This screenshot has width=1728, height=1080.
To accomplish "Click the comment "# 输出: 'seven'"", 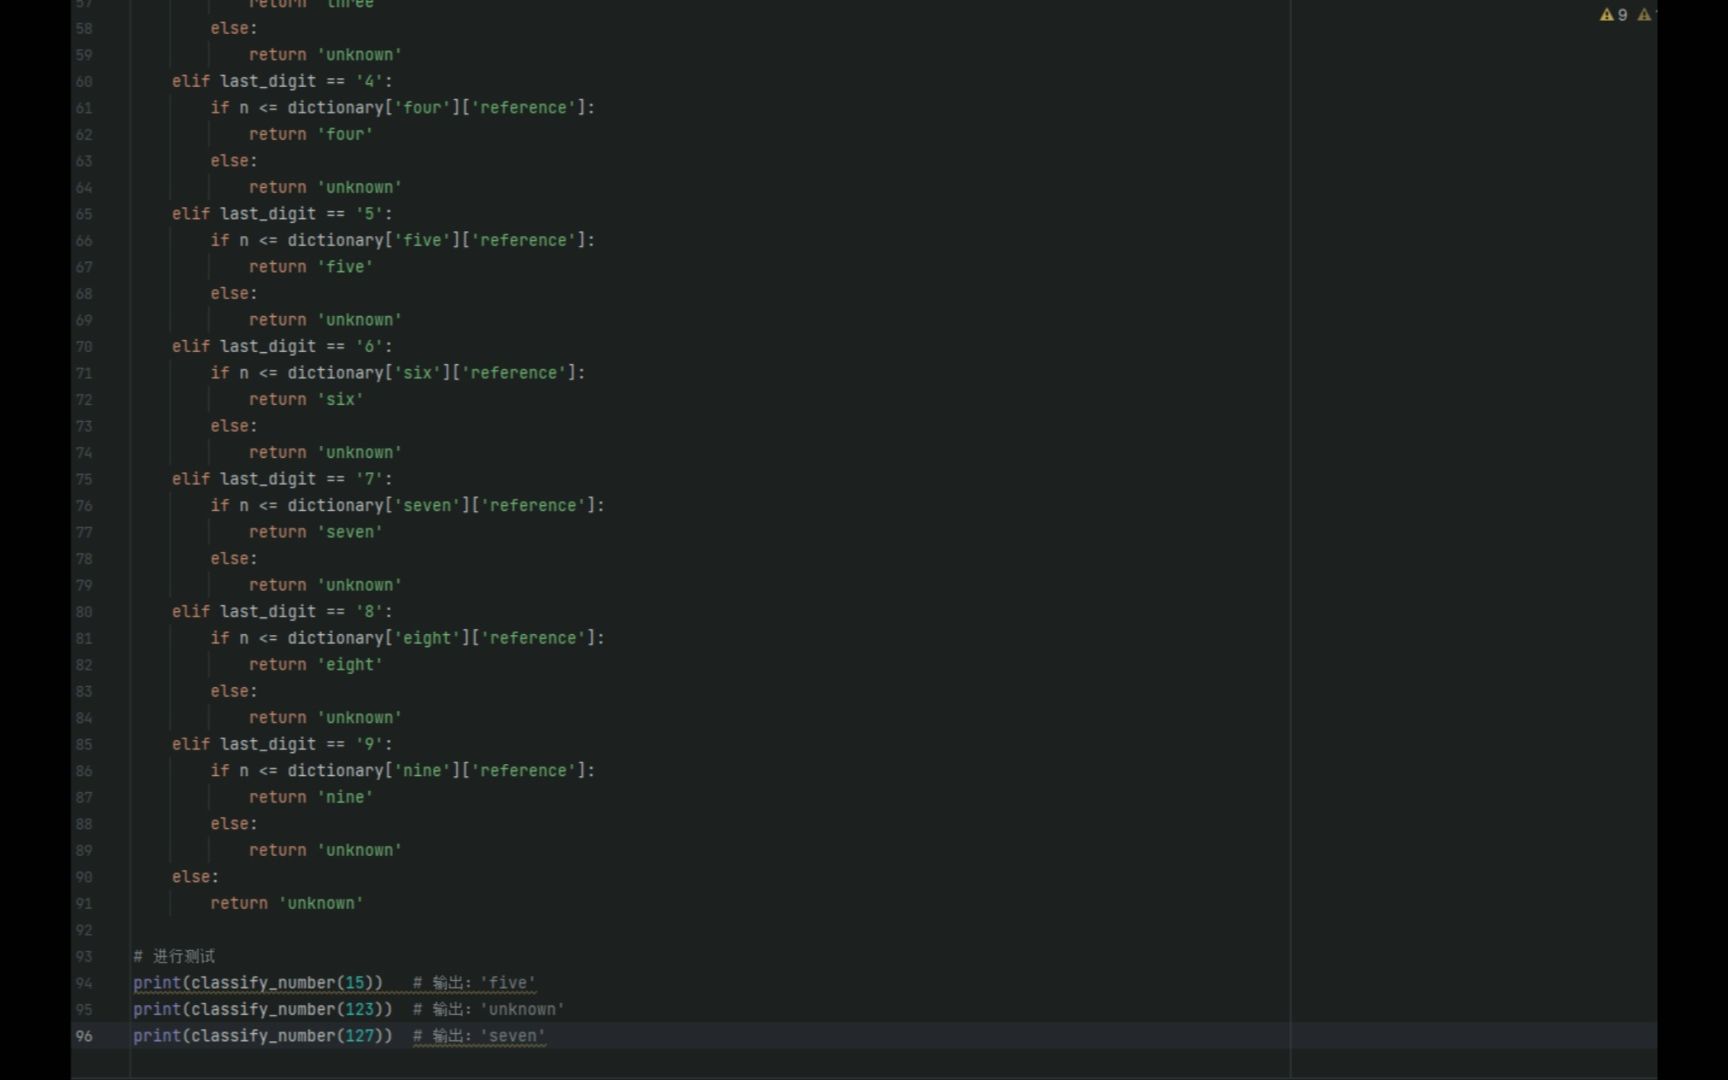I will point(479,1036).
